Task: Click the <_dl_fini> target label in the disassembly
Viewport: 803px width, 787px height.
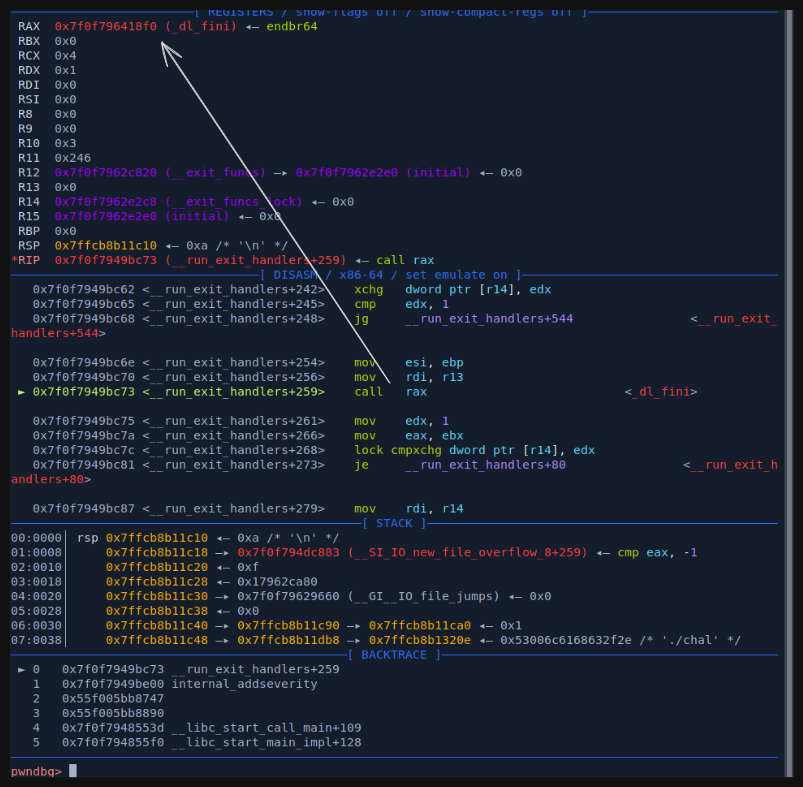Action: pos(661,392)
